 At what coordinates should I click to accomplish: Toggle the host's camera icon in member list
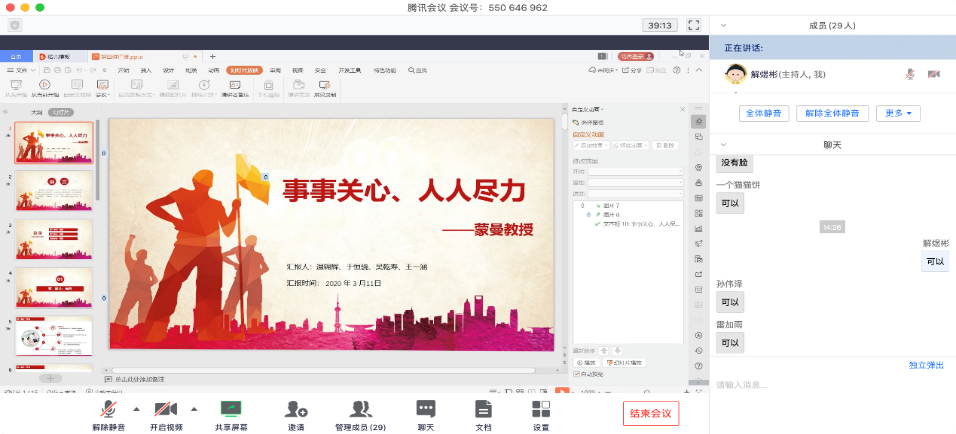pos(934,74)
